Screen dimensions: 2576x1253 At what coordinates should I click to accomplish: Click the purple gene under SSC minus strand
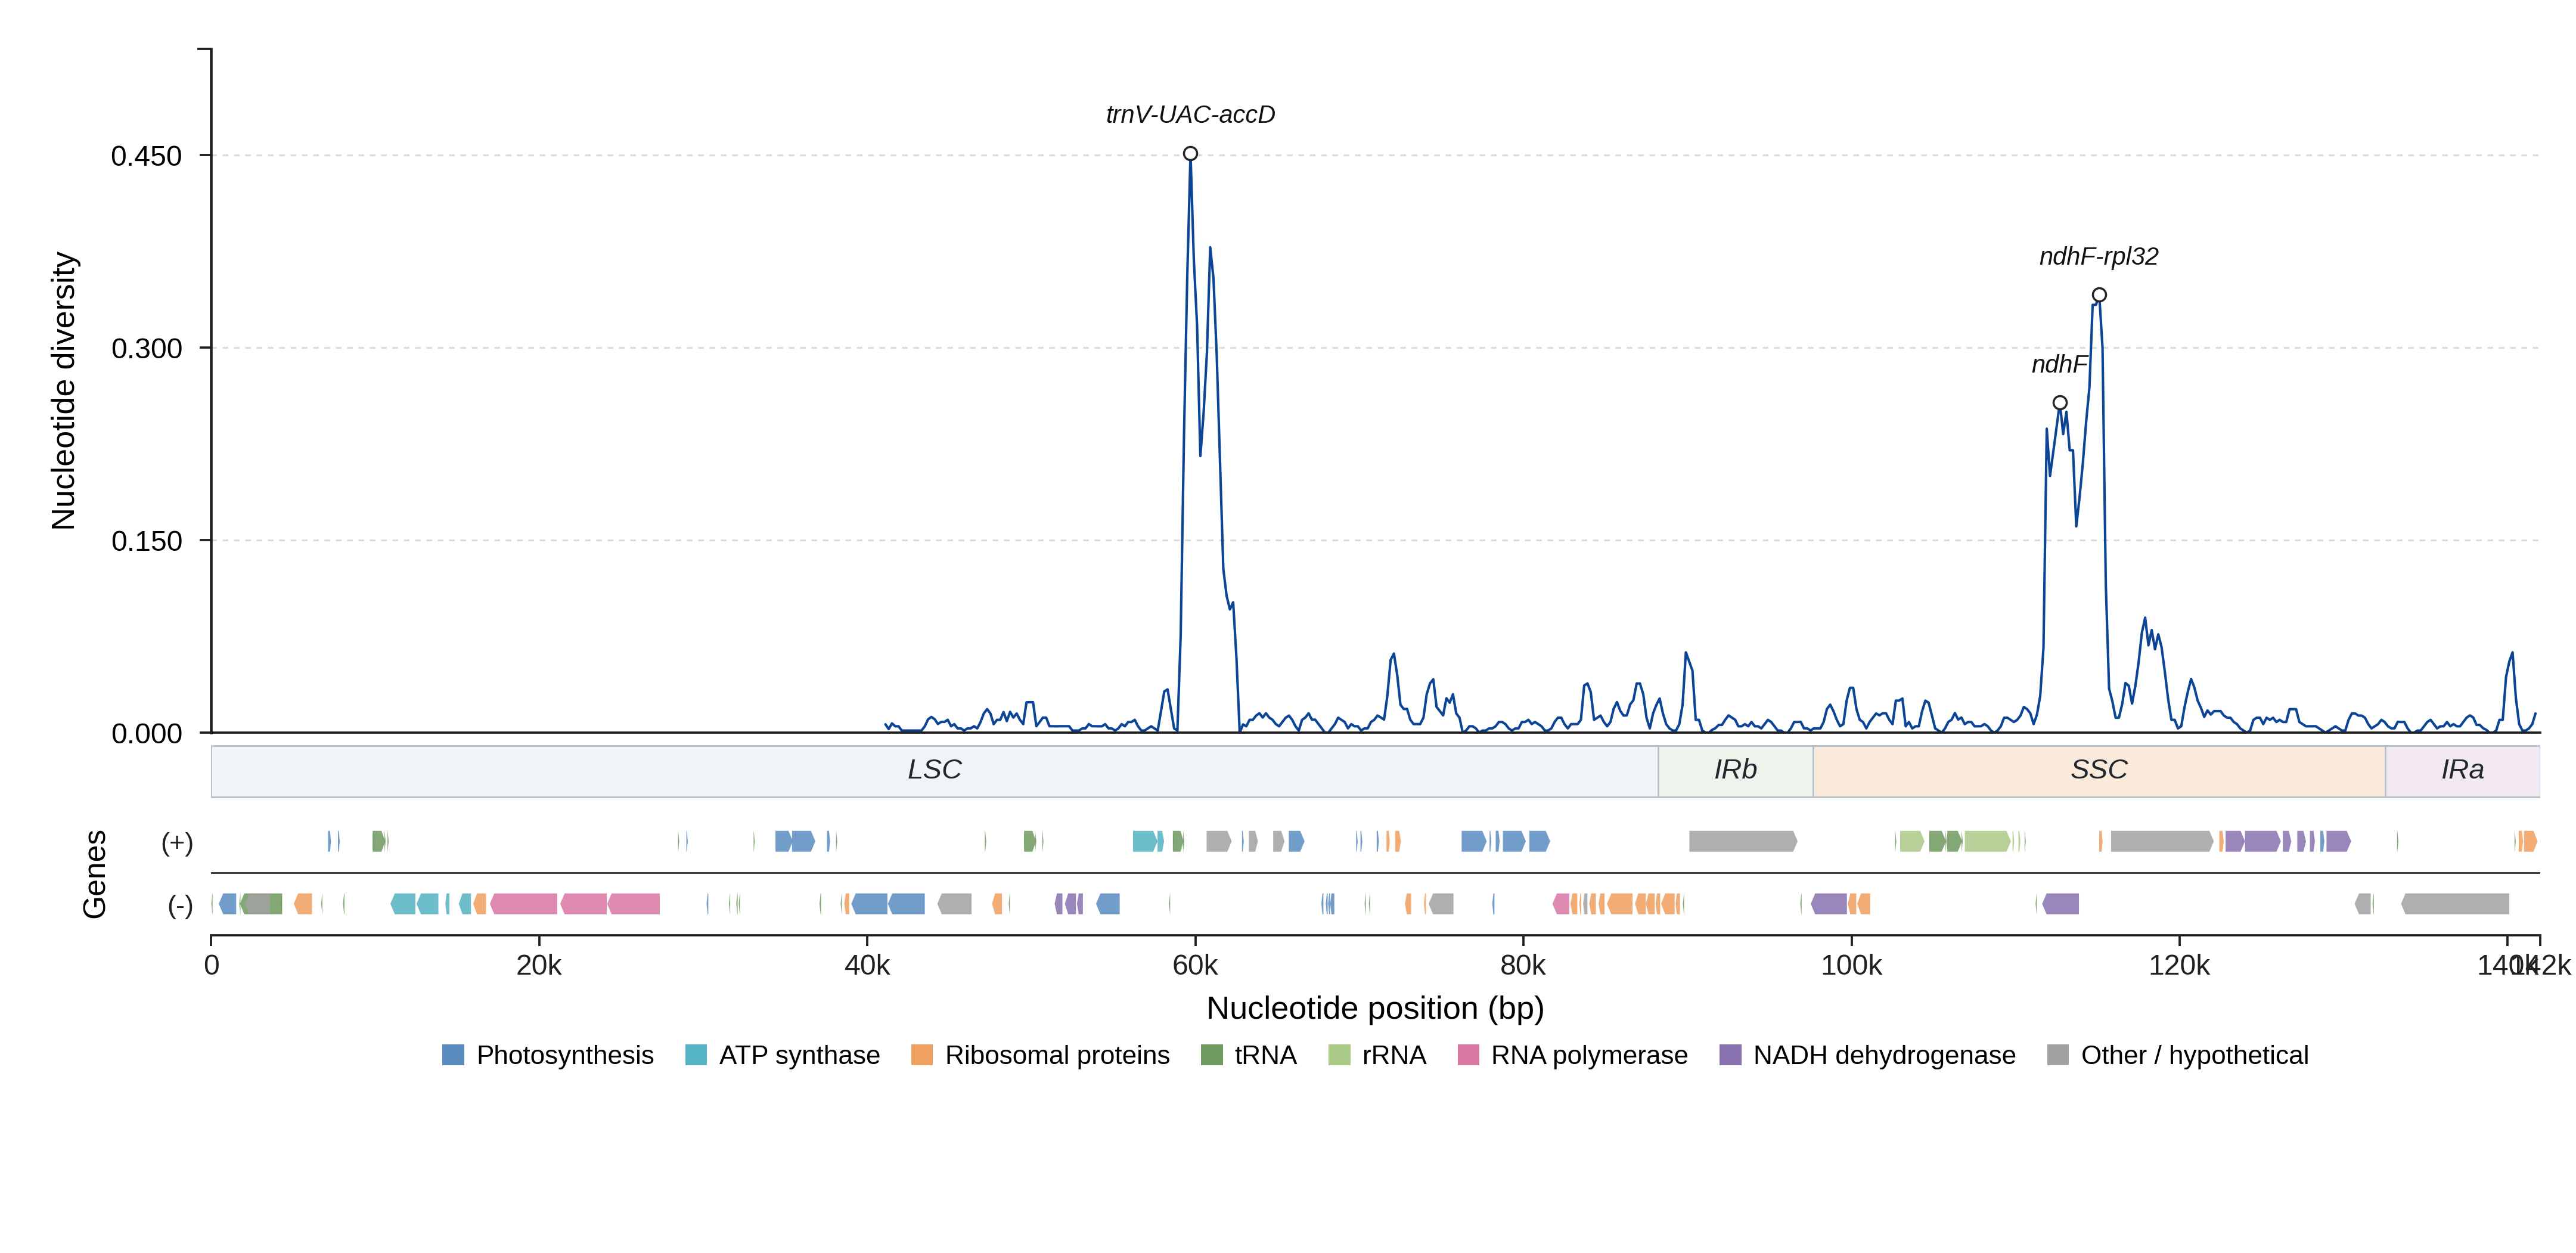(2060, 904)
